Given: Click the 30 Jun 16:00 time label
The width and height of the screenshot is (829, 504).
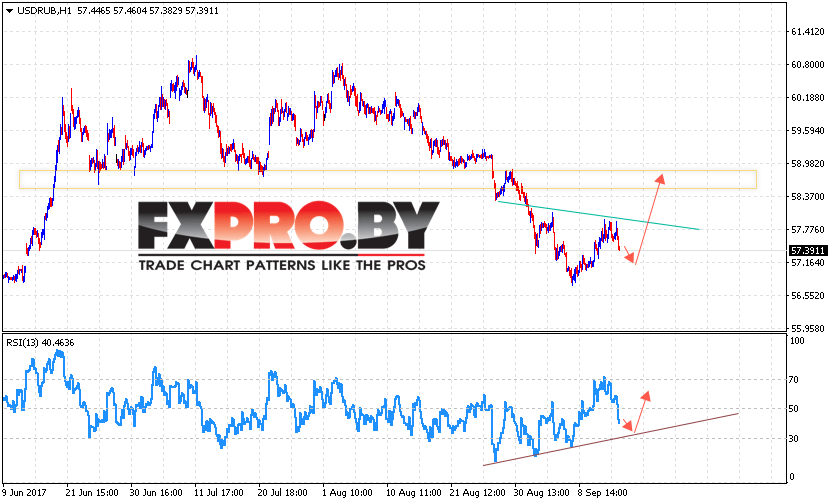Looking at the screenshot, I should click(156, 493).
